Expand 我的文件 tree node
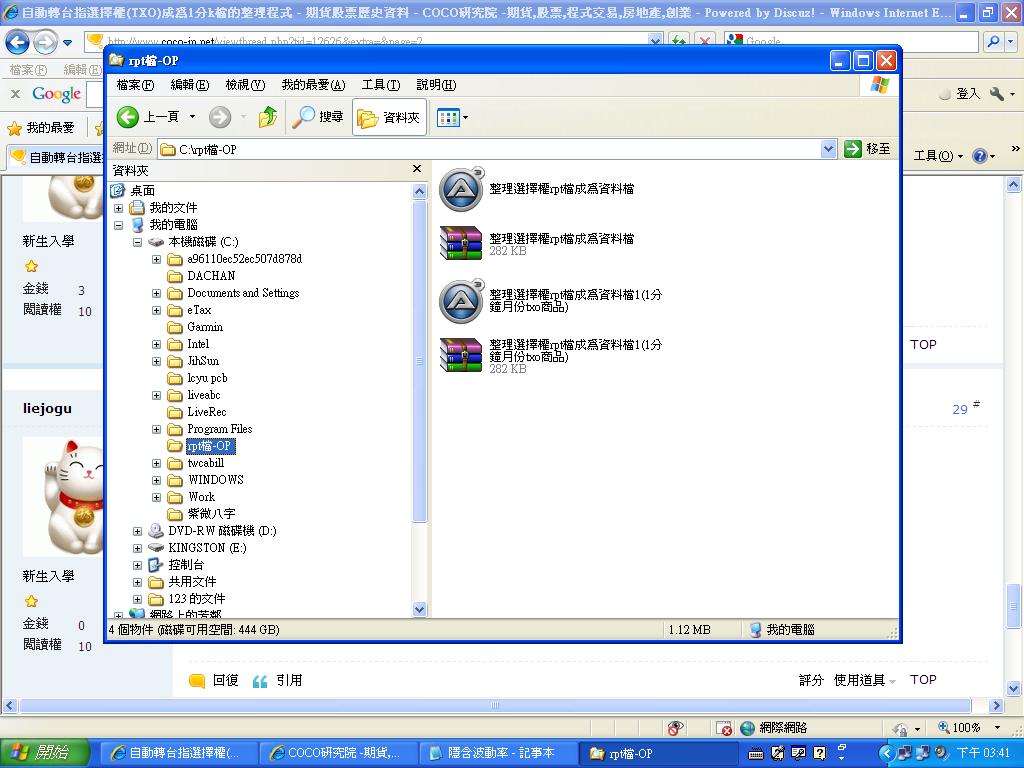Screen dimensions: 1024x768 [x=118, y=208]
